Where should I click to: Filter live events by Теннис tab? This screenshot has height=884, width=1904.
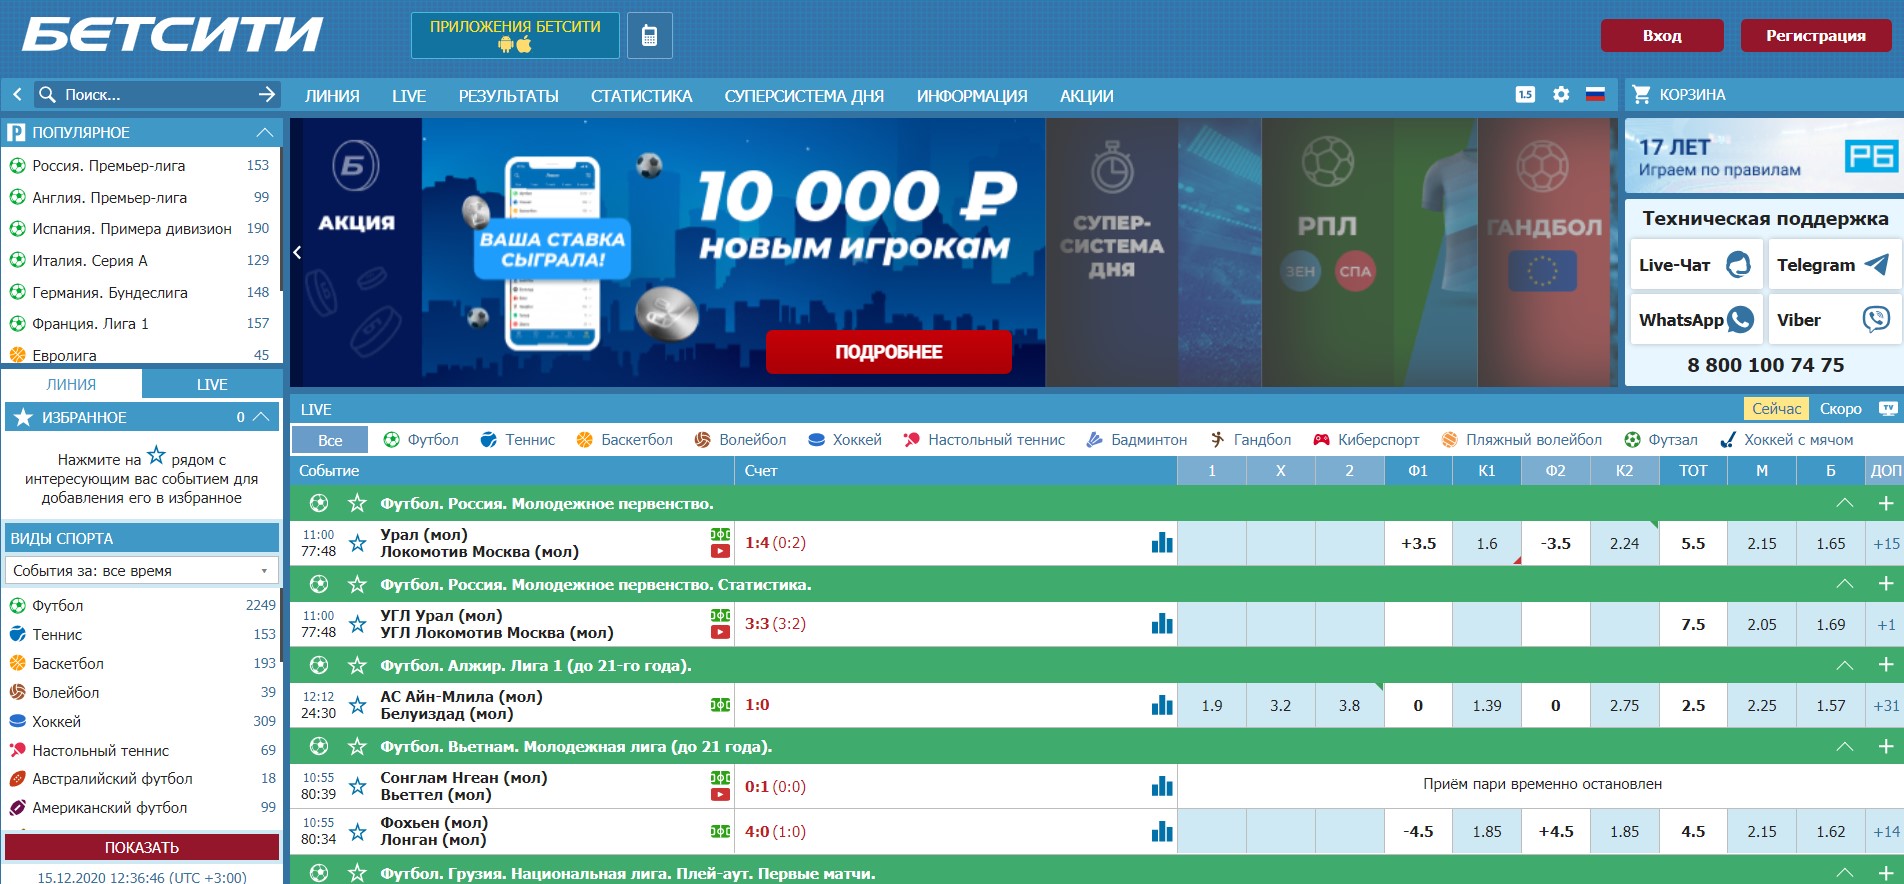tap(518, 439)
